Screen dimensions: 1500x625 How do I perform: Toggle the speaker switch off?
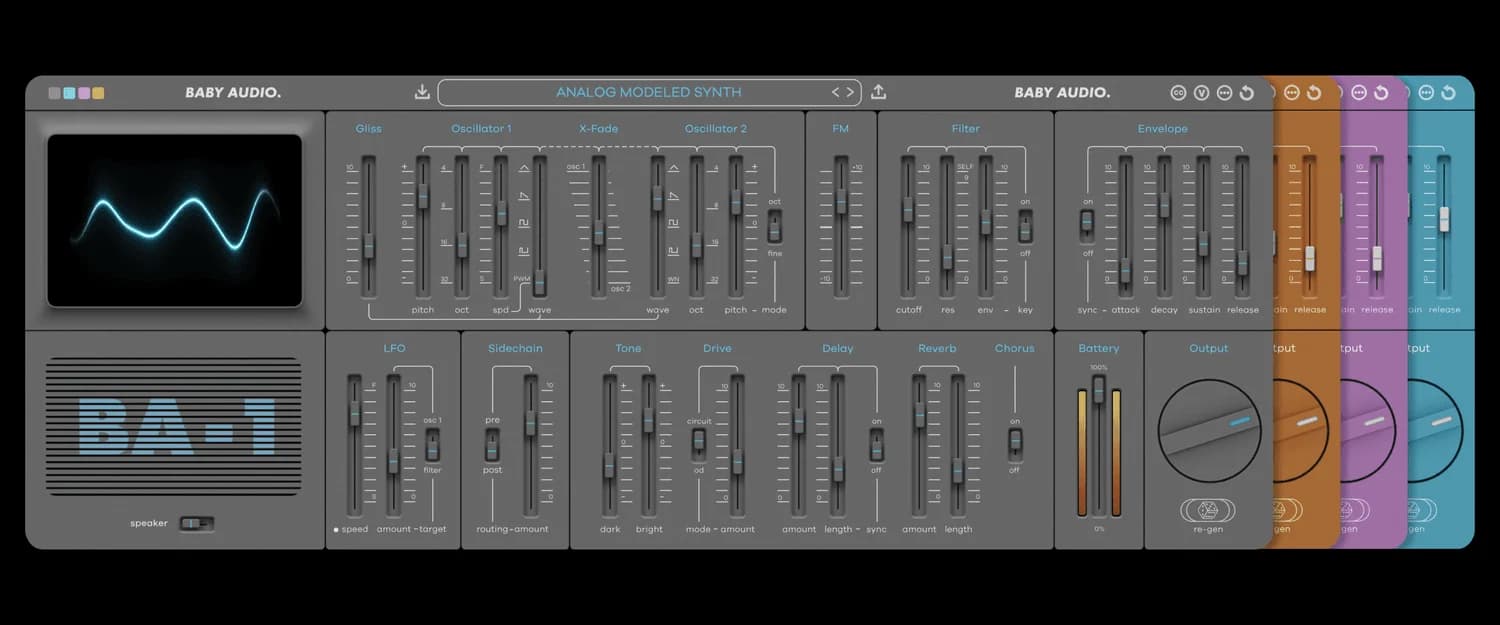(196, 522)
